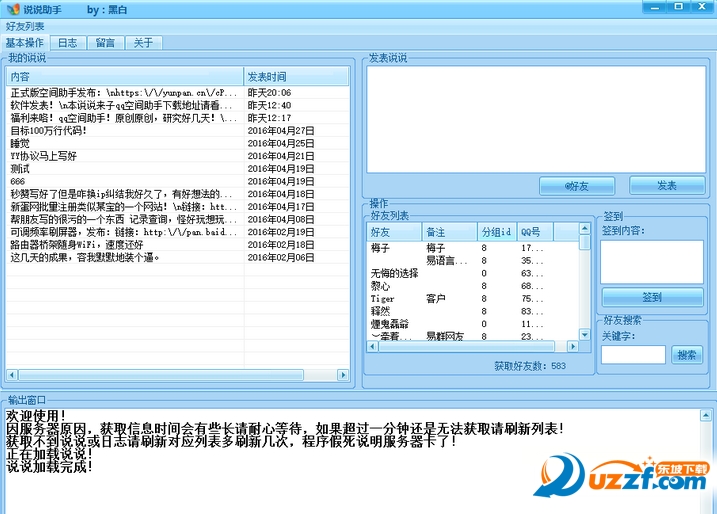Open the 好友列表 menu
The image size is (717, 514).
[25, 27]
